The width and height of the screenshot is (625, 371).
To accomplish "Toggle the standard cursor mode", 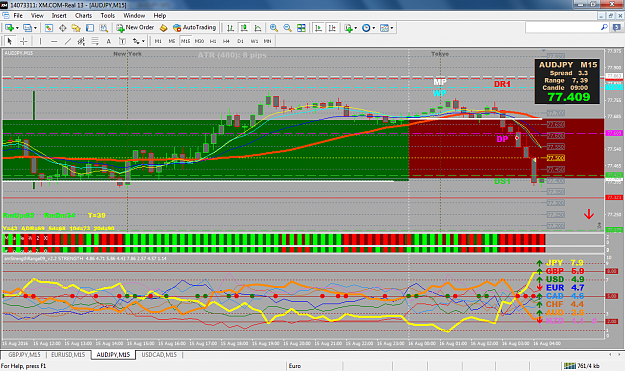I will (x=10, y=41).
